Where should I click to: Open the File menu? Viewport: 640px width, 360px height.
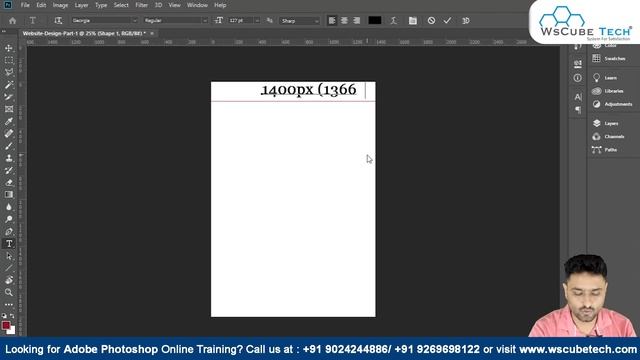click(x=25, y=5)
